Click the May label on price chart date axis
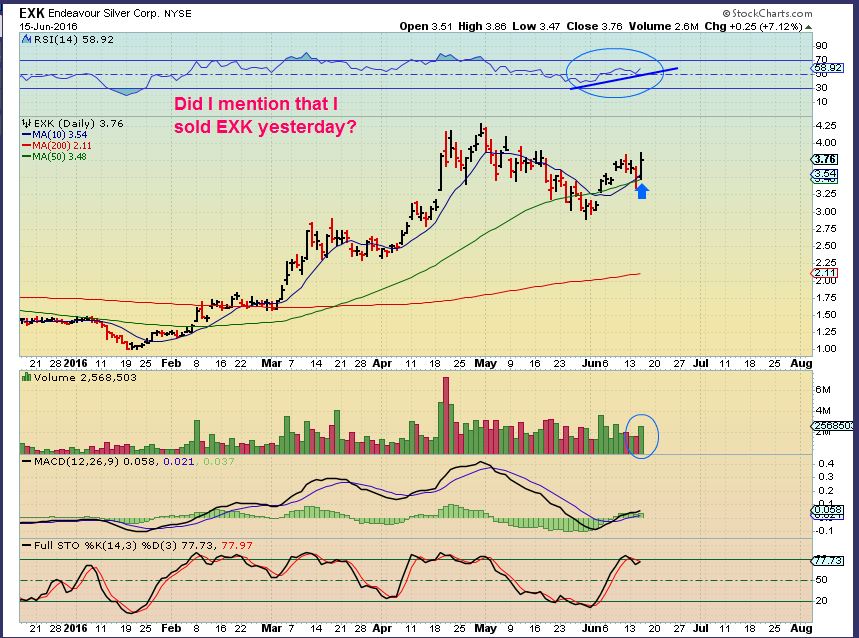The width and height of the screenshot is (859, 638). 485,363
